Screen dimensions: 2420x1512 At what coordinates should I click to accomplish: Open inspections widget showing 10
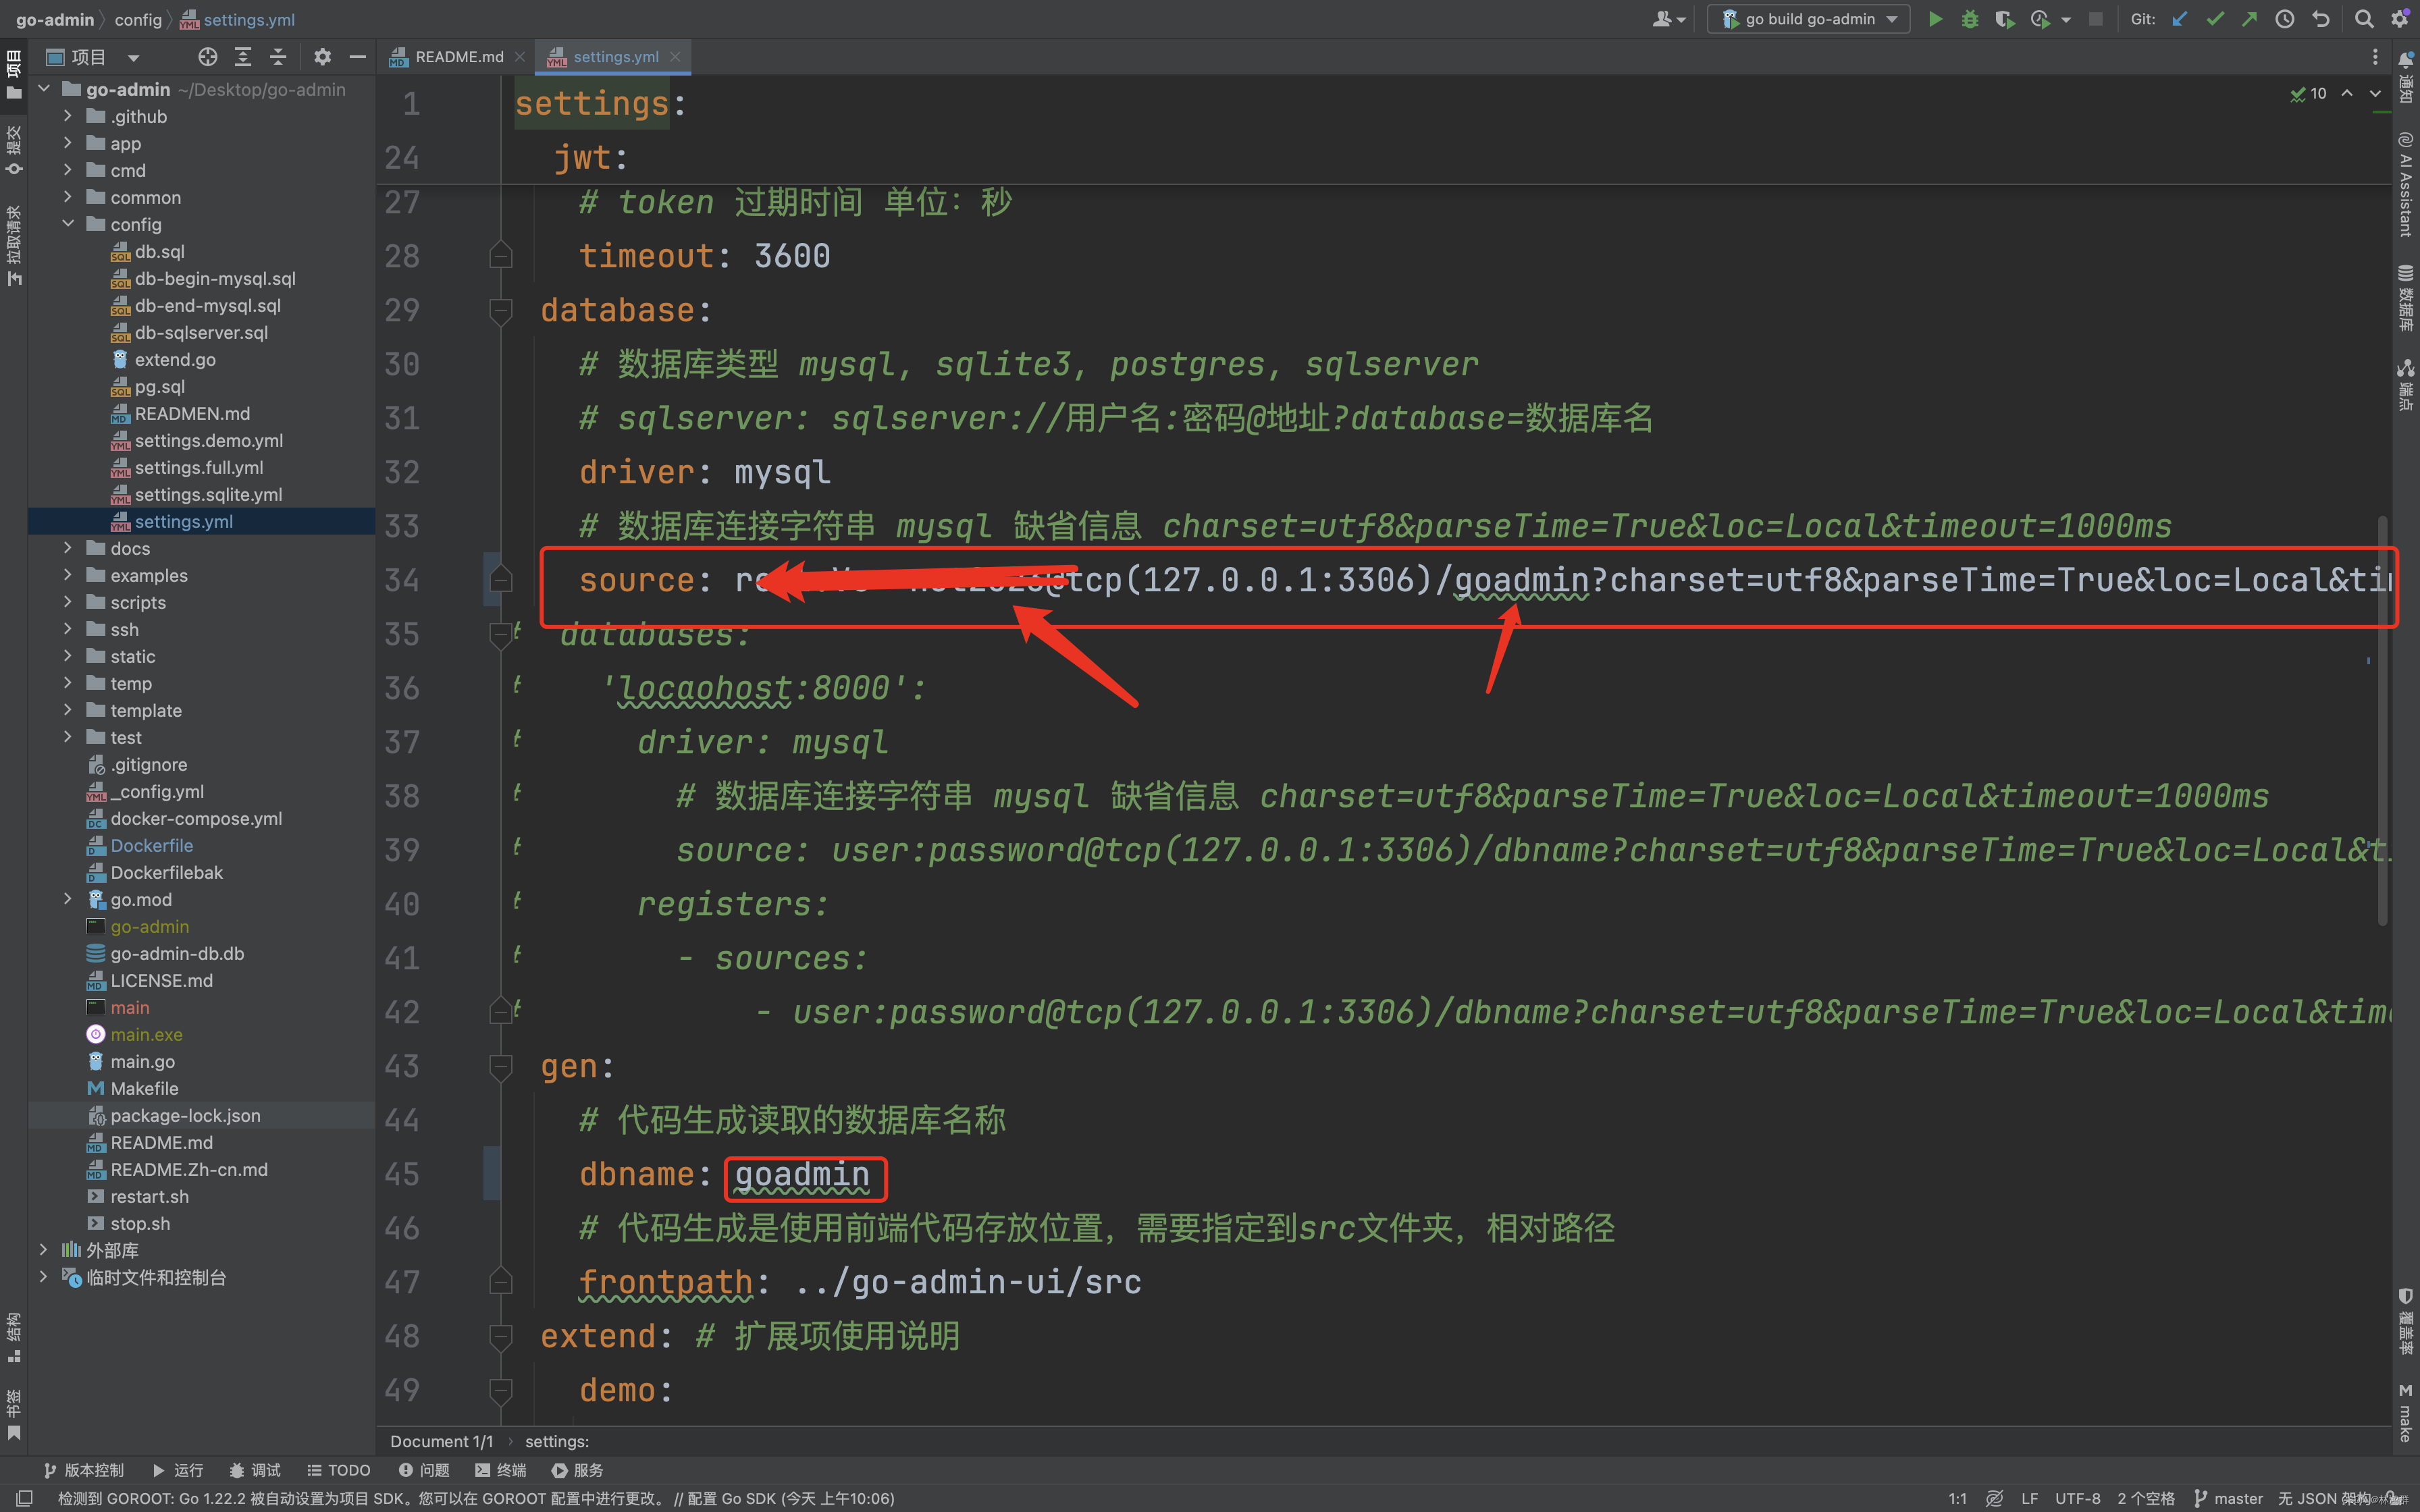tap(2308, 93)
